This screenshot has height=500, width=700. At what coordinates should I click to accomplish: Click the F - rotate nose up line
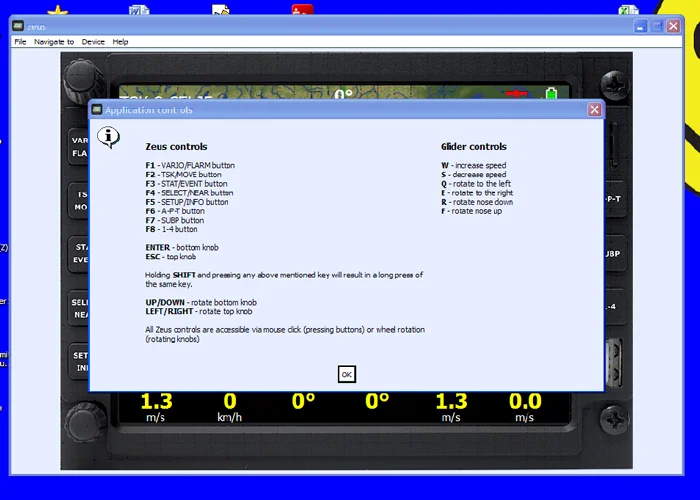click(x=471, y=211)
